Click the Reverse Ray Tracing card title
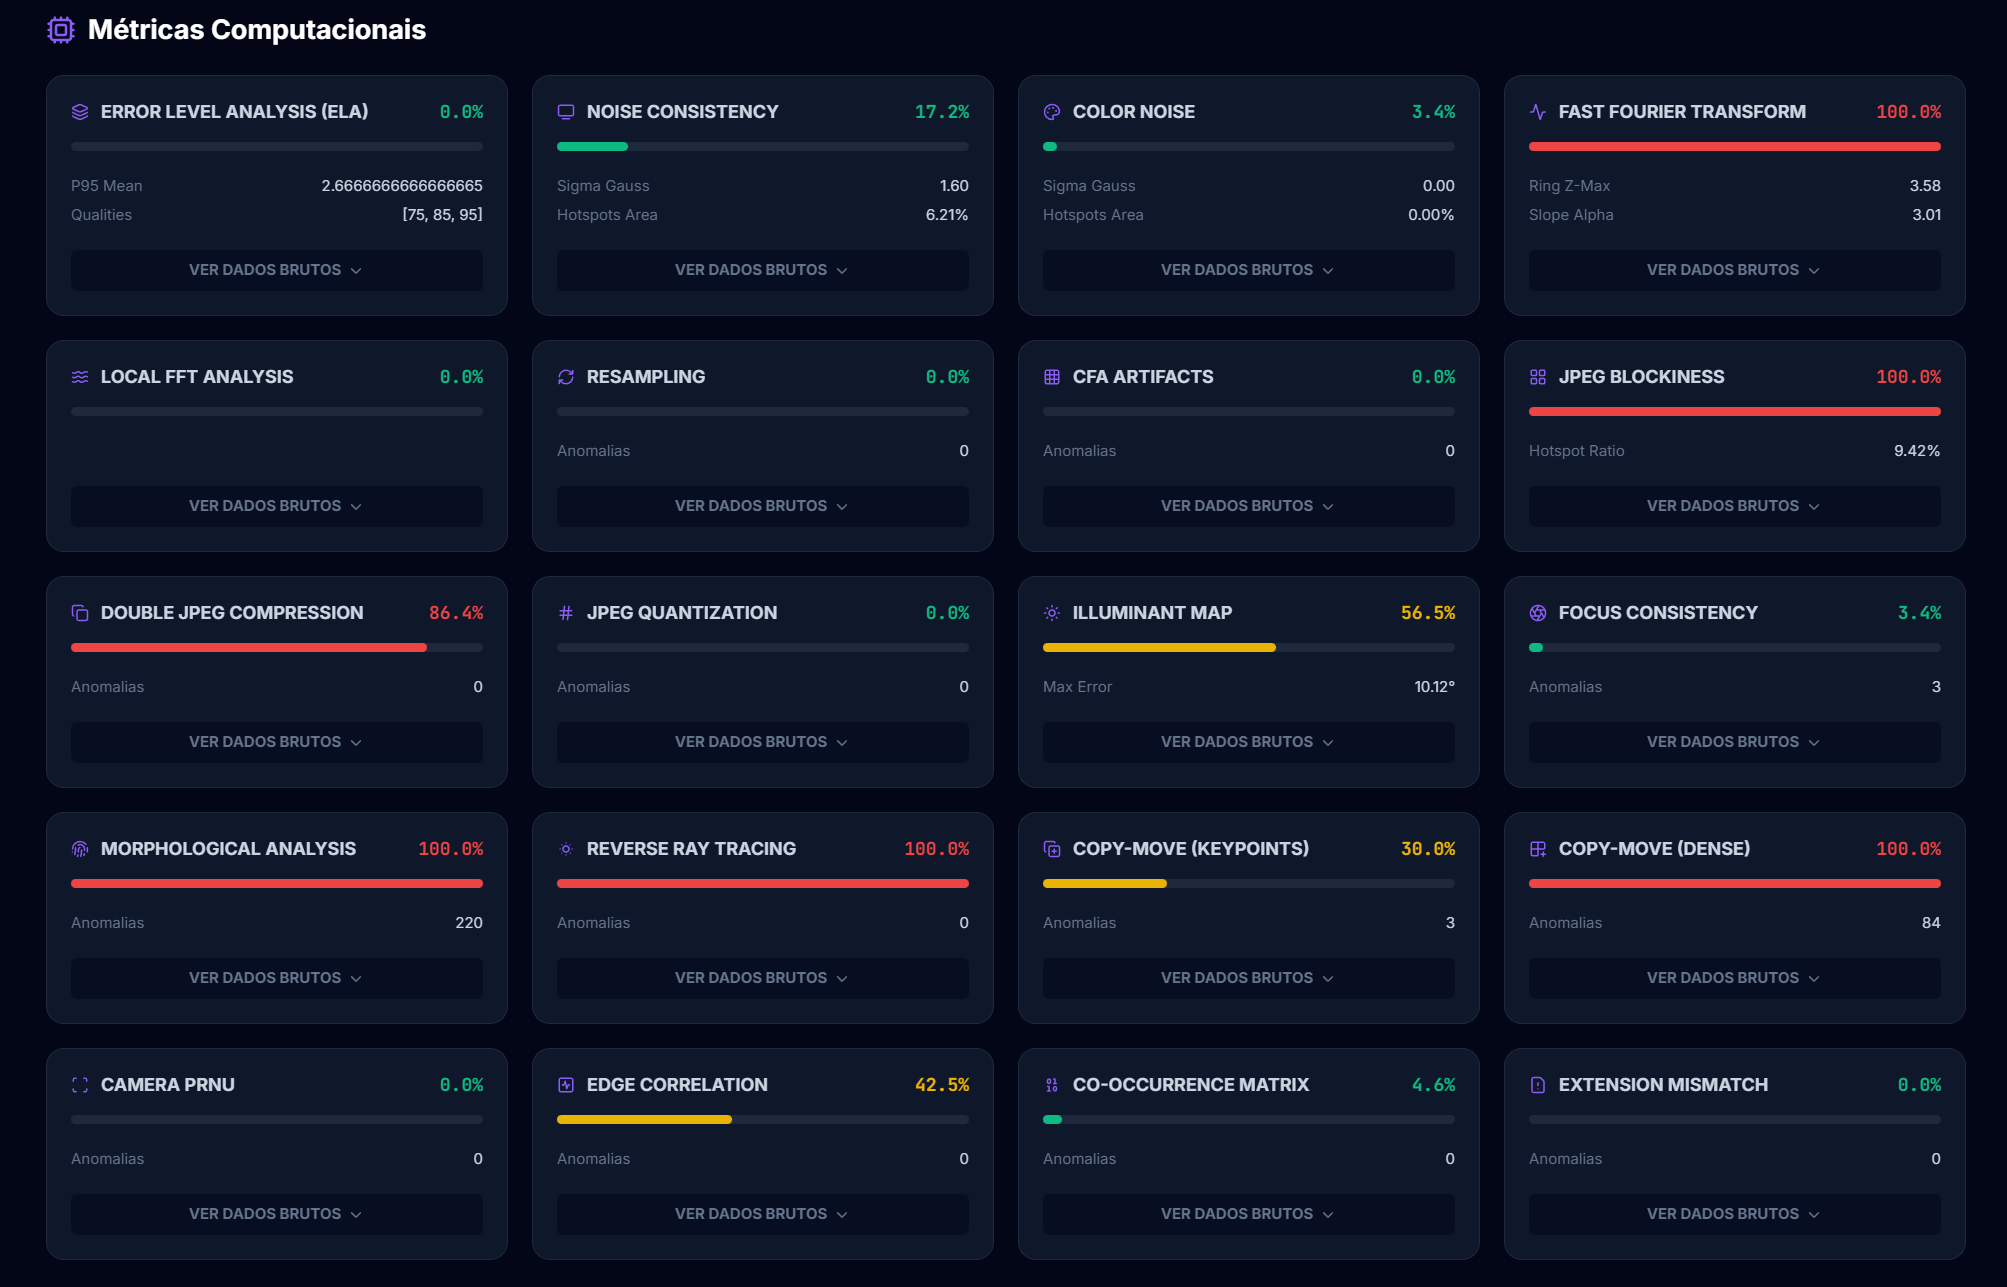 click(x=691, y=849)
